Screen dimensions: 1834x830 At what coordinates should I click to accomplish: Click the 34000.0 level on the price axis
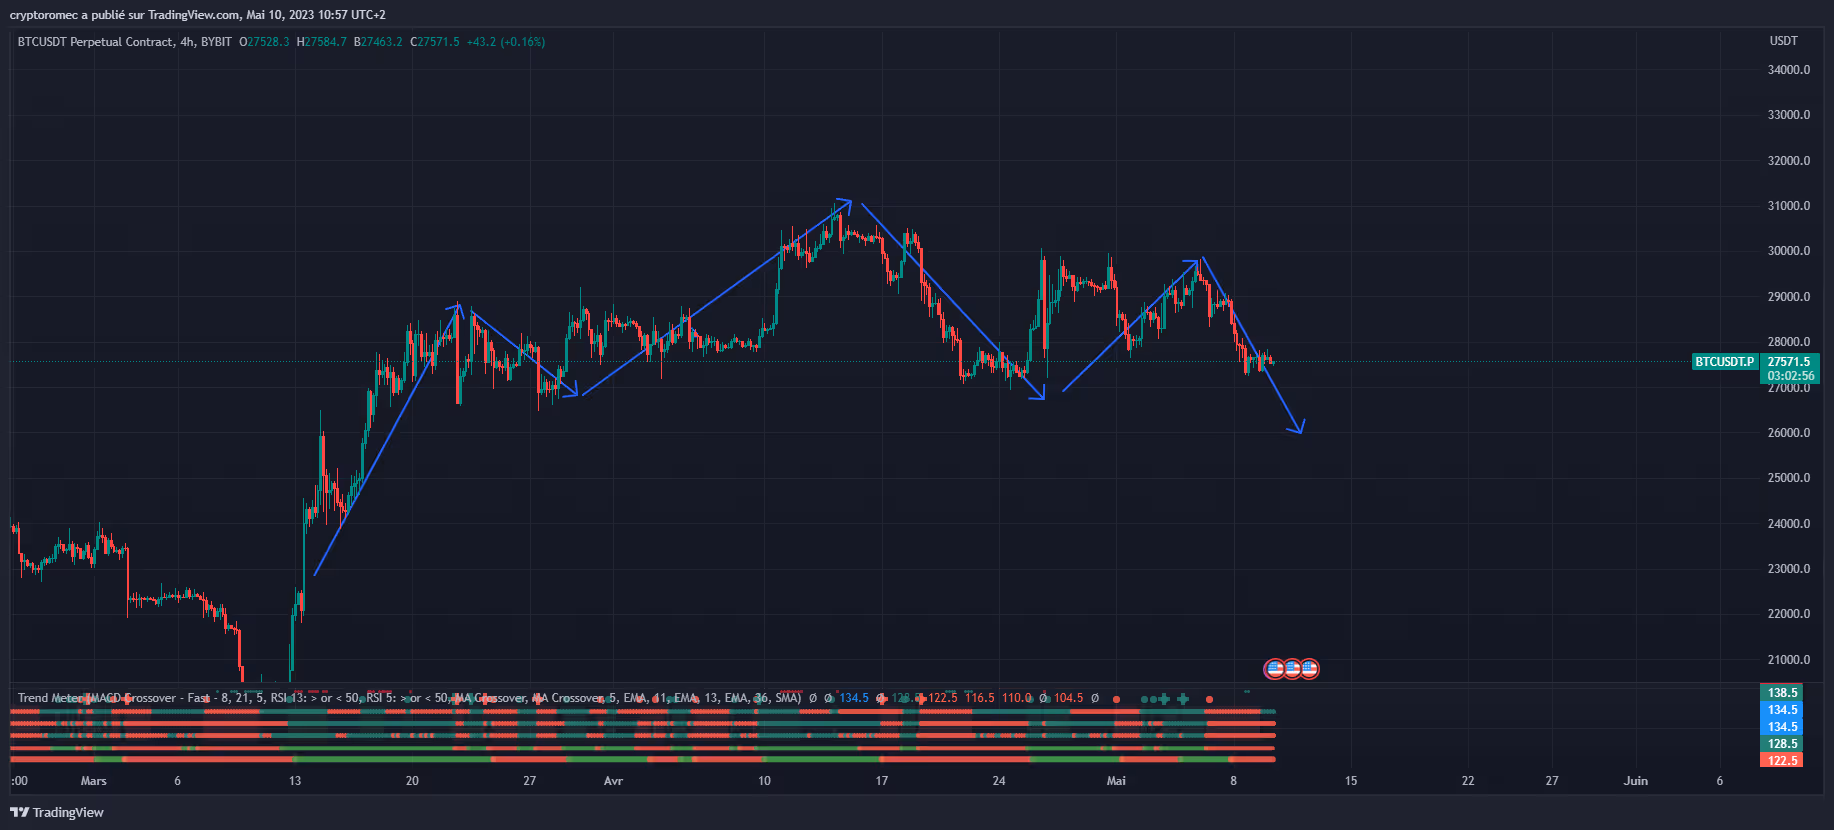point(1788,70)
